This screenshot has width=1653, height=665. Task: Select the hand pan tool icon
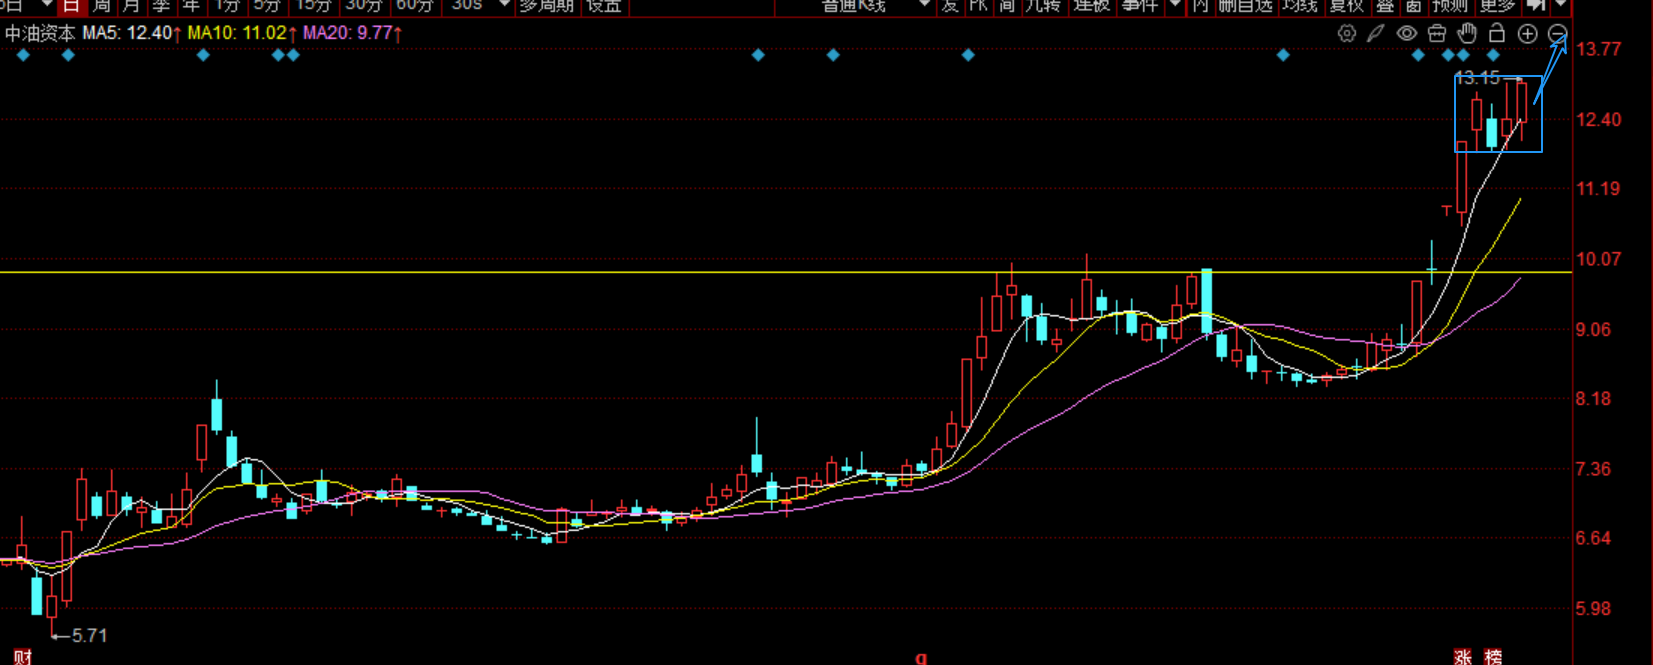(x=1467, y=33)
